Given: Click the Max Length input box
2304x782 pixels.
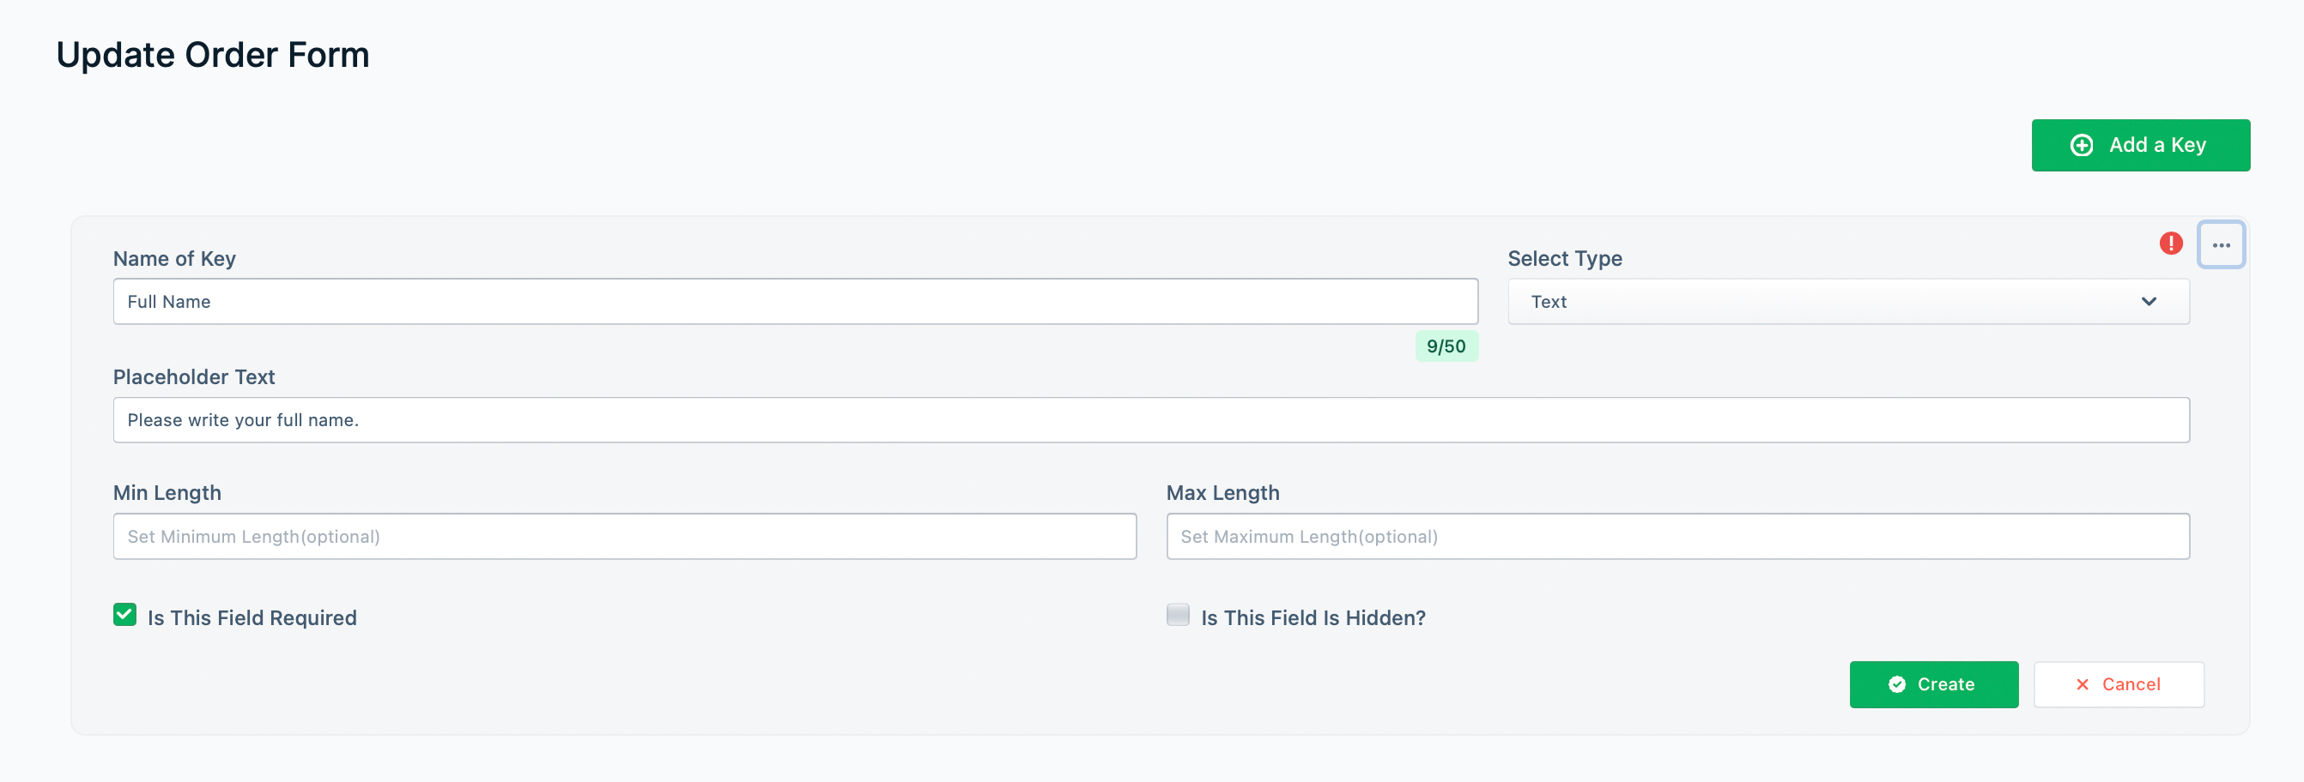Looking at the screenshot, I should (x=1677, y=536).
